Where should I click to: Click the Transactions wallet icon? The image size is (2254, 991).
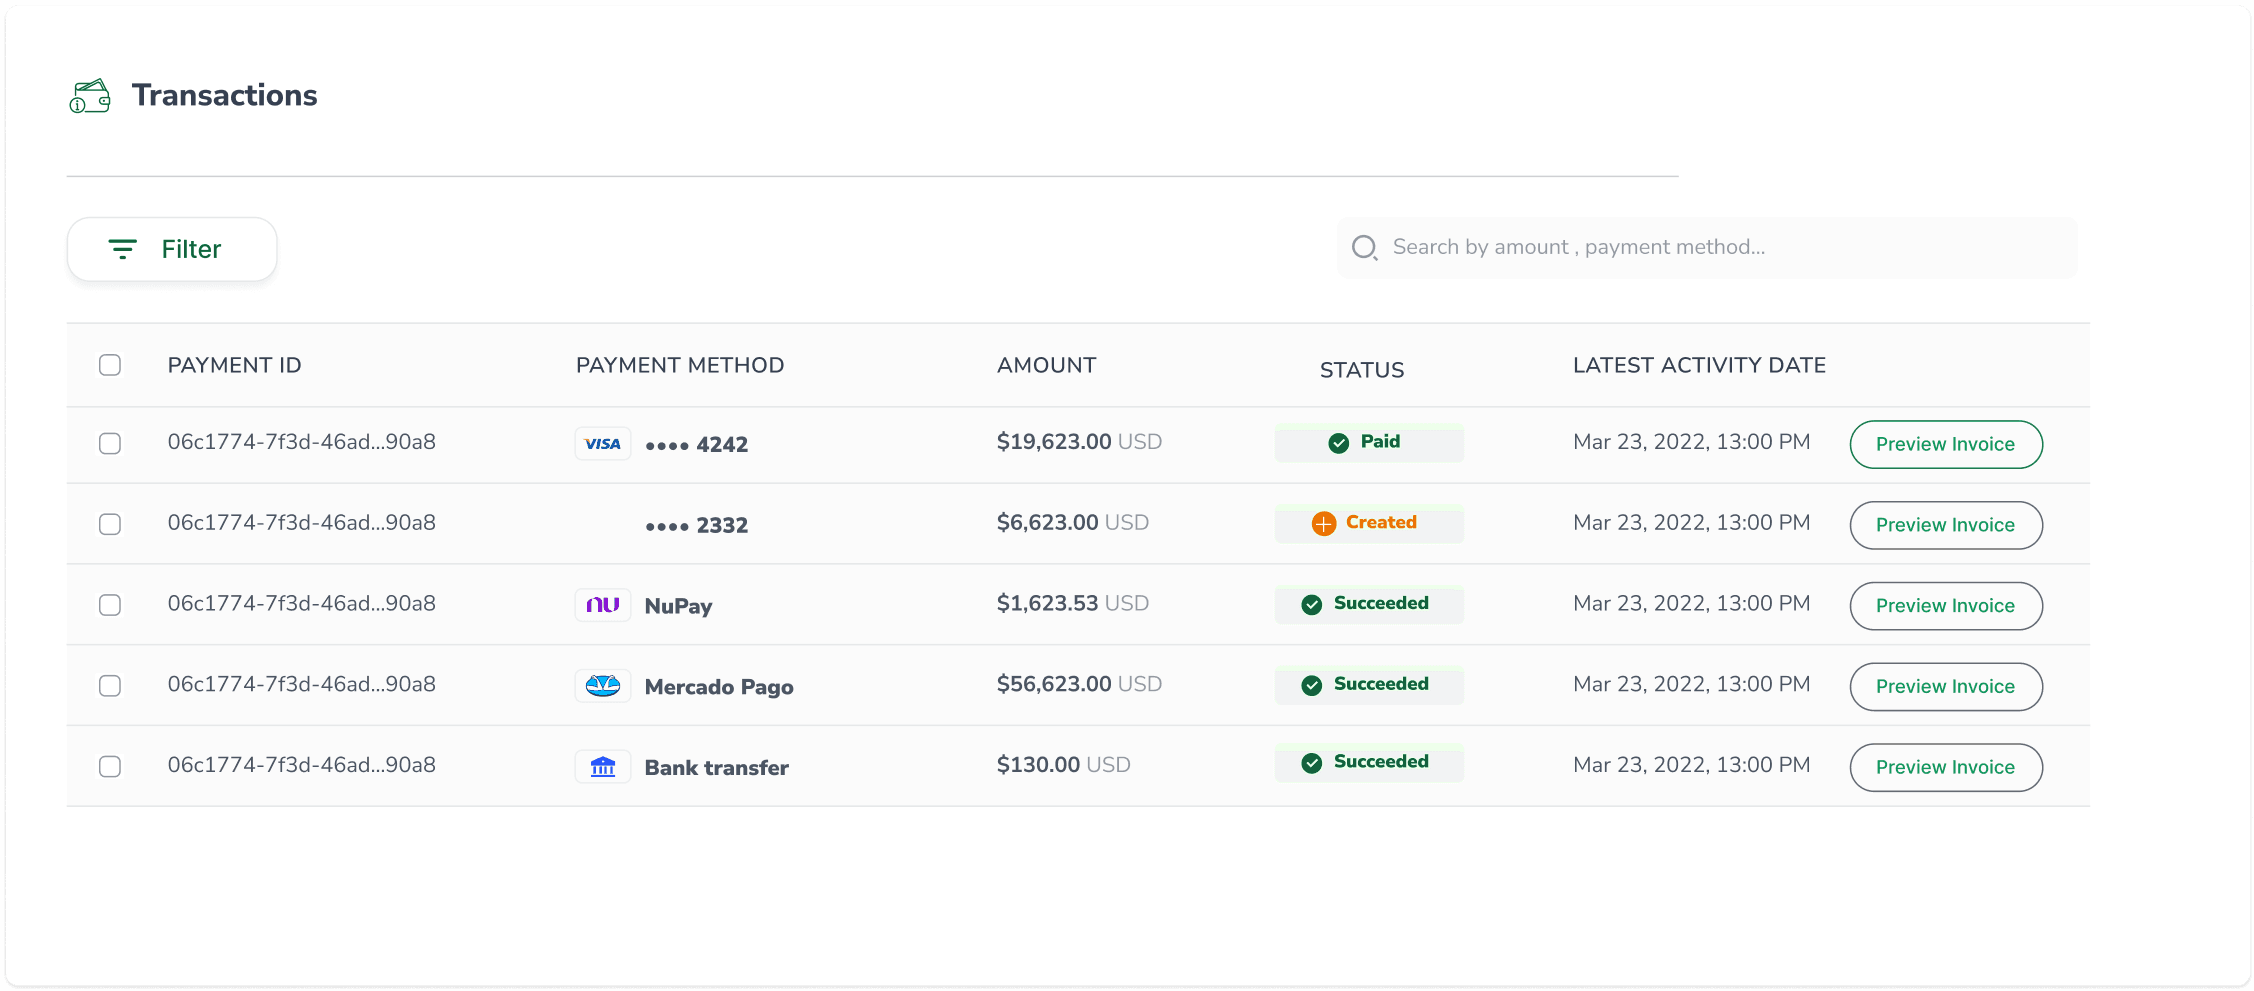[x=90, y=96]
